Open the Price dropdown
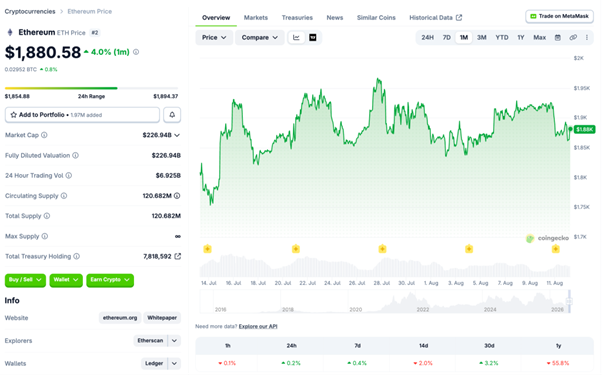Viewport: 602px width, 375px height. 214,38
